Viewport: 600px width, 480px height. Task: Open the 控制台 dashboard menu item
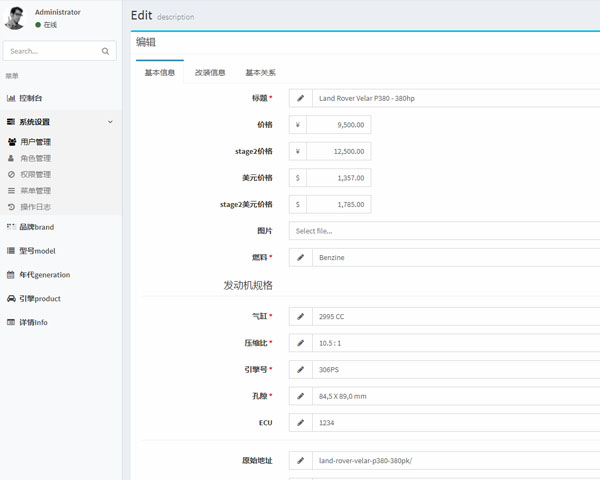30,98
